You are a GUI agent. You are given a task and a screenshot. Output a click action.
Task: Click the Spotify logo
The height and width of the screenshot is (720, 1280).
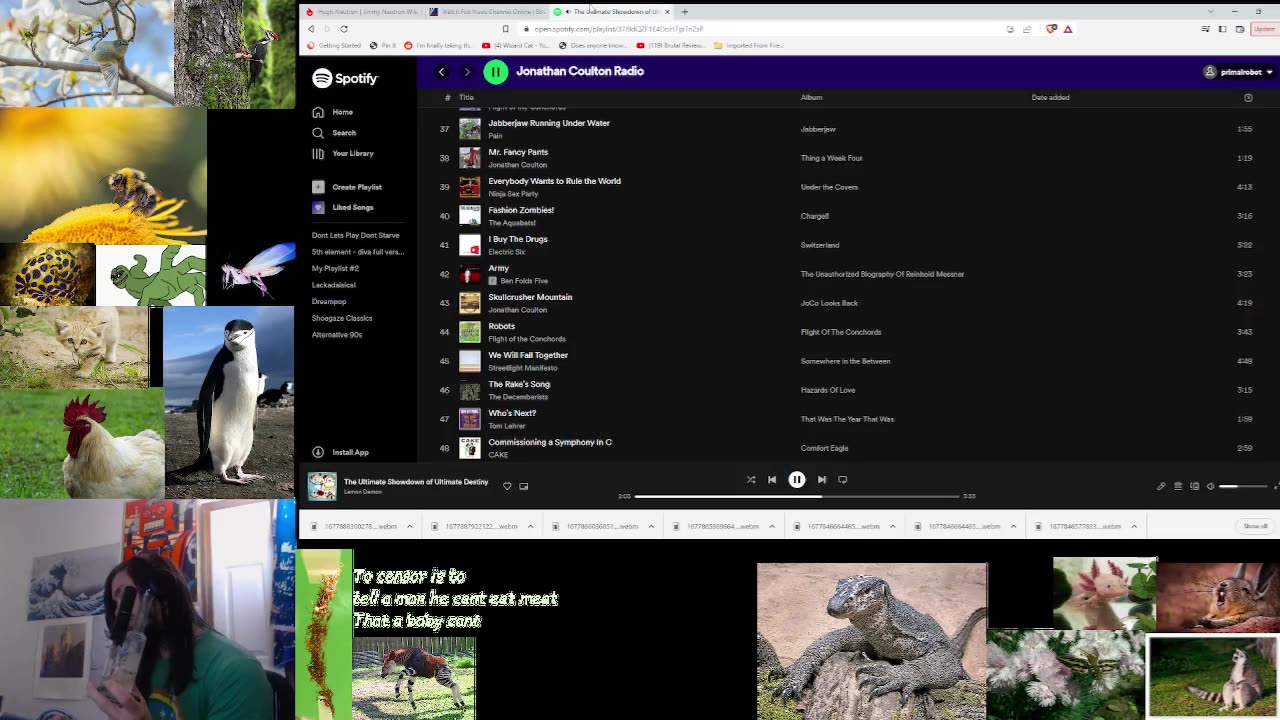(x=345, y=78)
